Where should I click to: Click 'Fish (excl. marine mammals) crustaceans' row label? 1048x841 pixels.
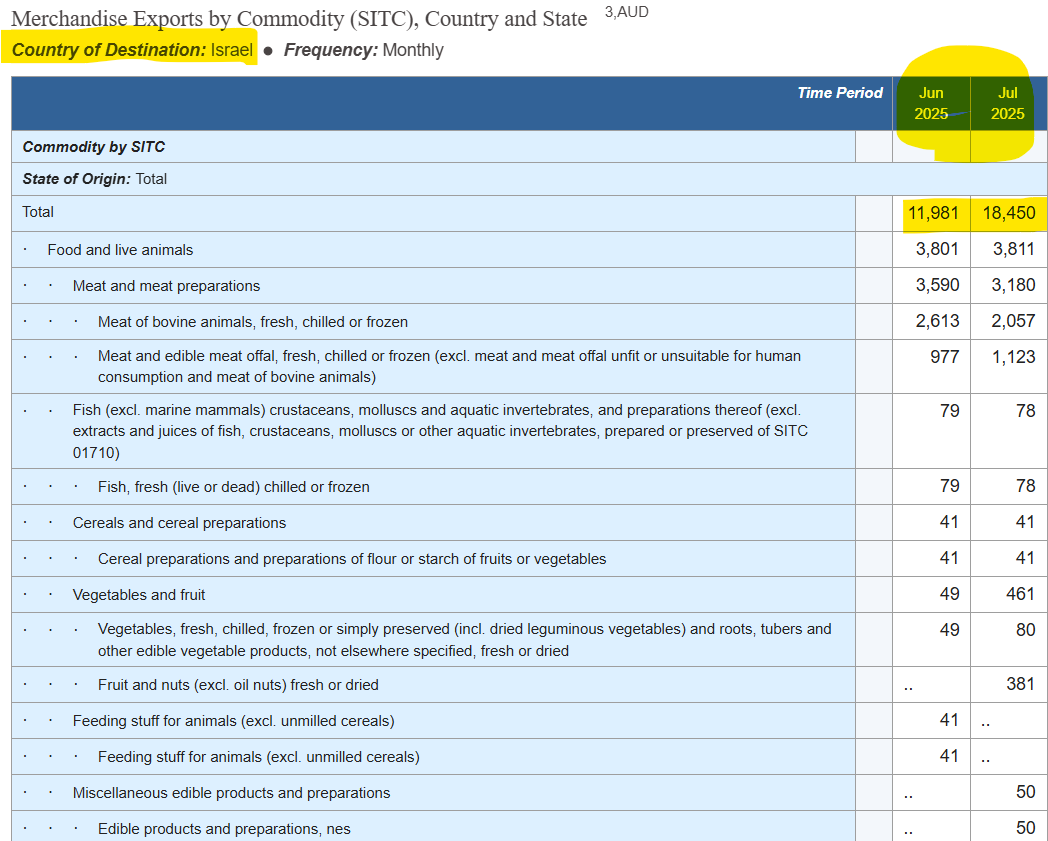(440, 431)
